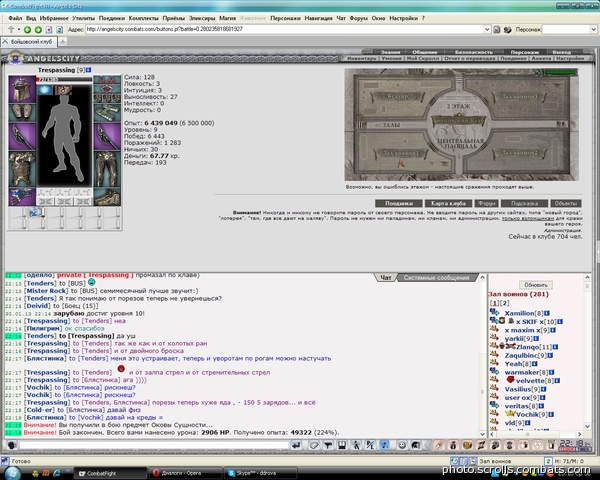The height and width of the screenshot is (480, 600).
Task: Click the helmet equipment slot
Action: 22,89
